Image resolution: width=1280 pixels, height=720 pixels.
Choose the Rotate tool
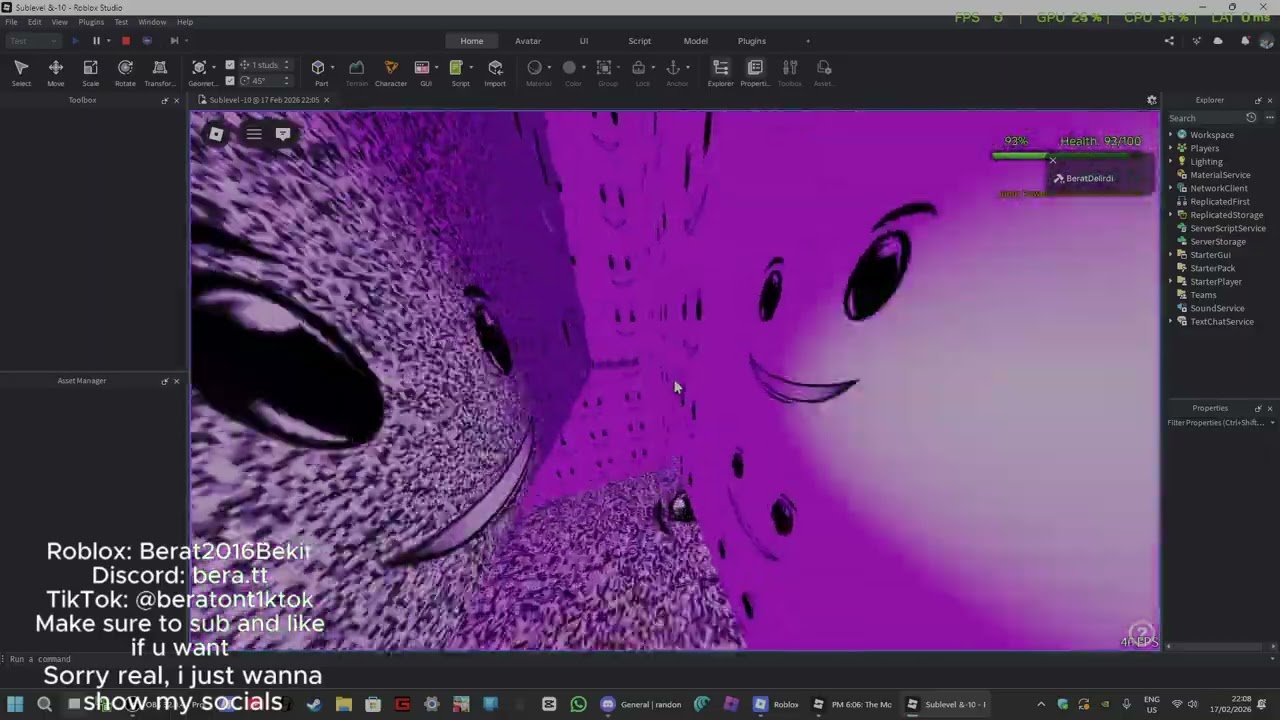(125, 73)
